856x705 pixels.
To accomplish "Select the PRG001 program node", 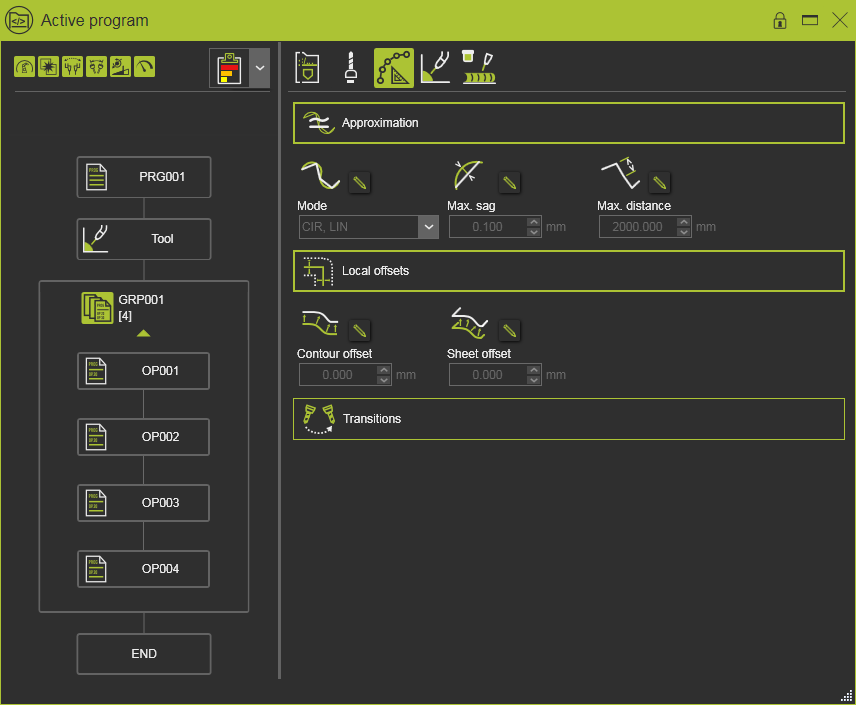I will coord(144,177).
